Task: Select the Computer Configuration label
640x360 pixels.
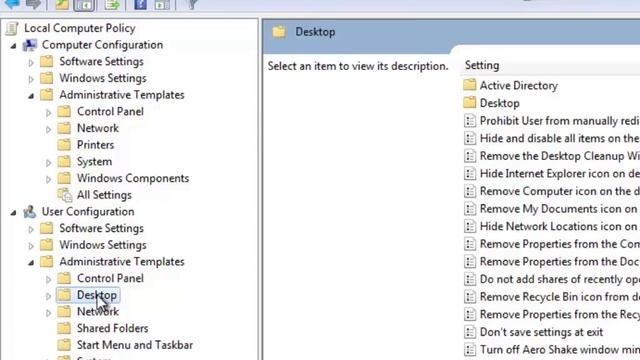Action: click(x=102, y=45)
